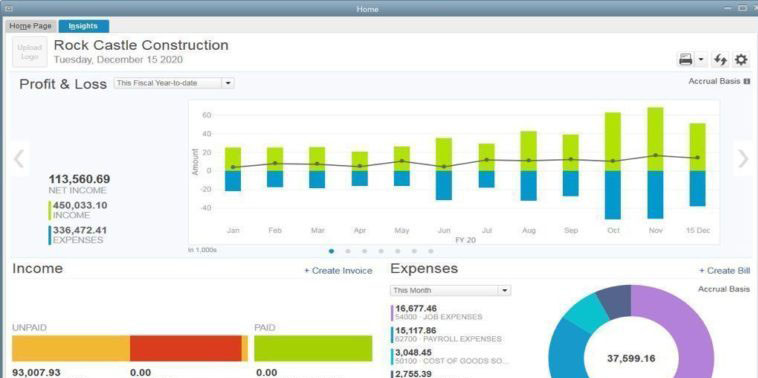Click the Create Invoice link

pyautogui.click(x=338, y=271)
